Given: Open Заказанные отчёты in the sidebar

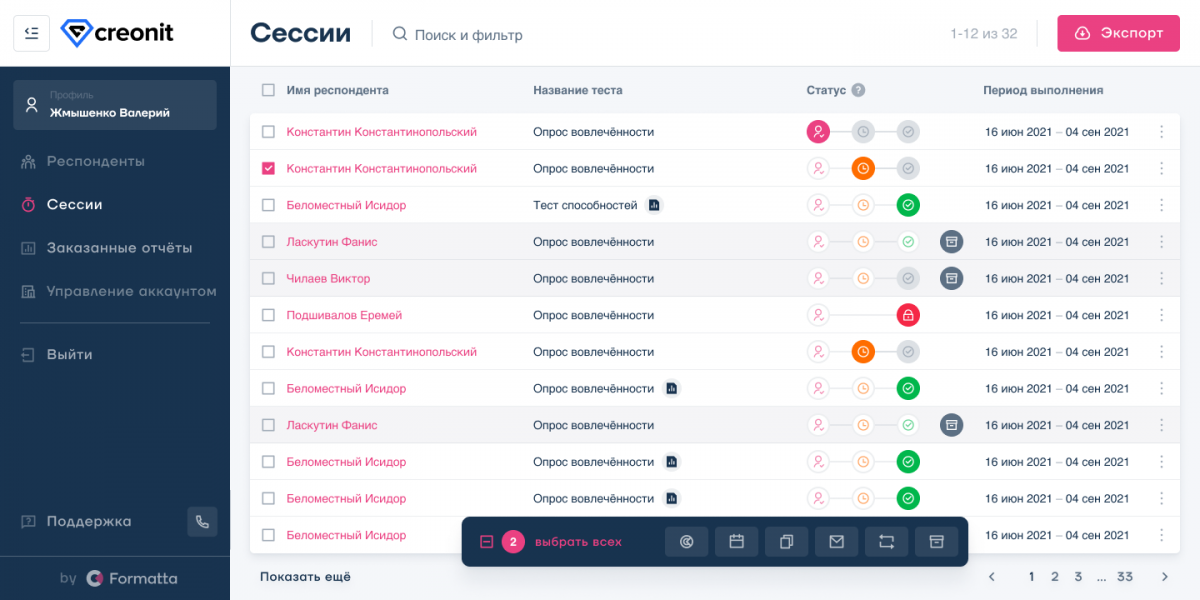Looking at the screenshot, I should tap(119, 248).
